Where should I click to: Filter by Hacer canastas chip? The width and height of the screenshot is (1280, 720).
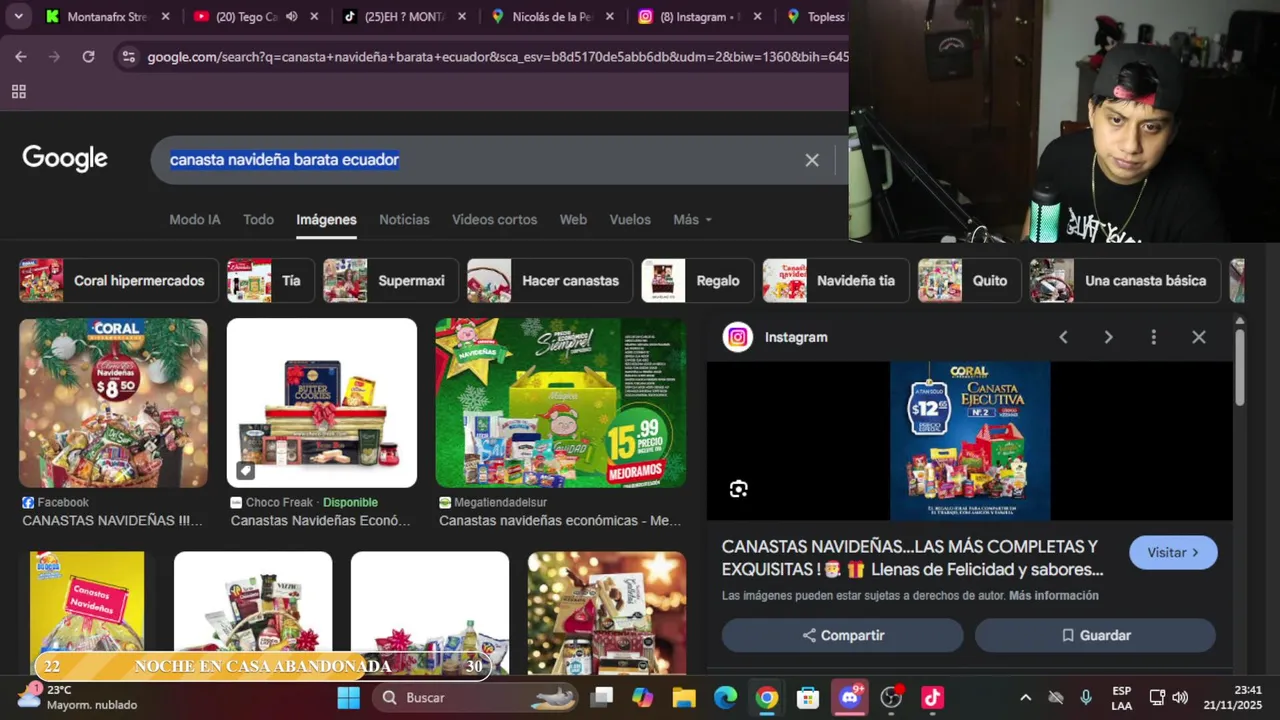point(549,281)
